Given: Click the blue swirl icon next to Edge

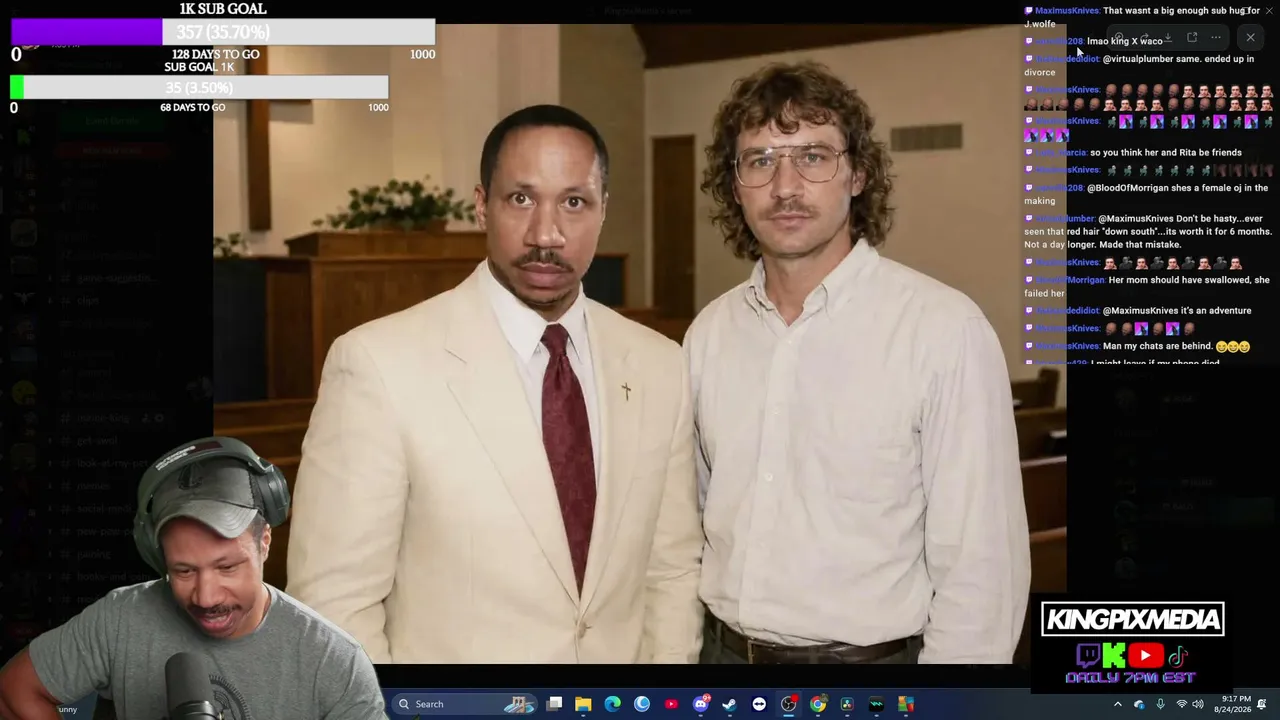Looking at the screenshot, I should click(x=642, y=704).
